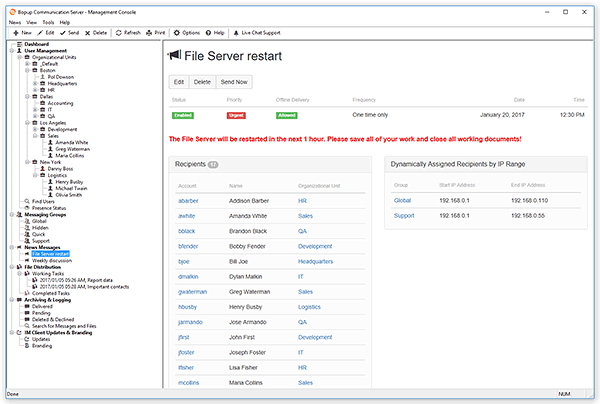600x404 pixels.
Task: Open the News menu
Action: pyautogui.click(x=15, y=23)
